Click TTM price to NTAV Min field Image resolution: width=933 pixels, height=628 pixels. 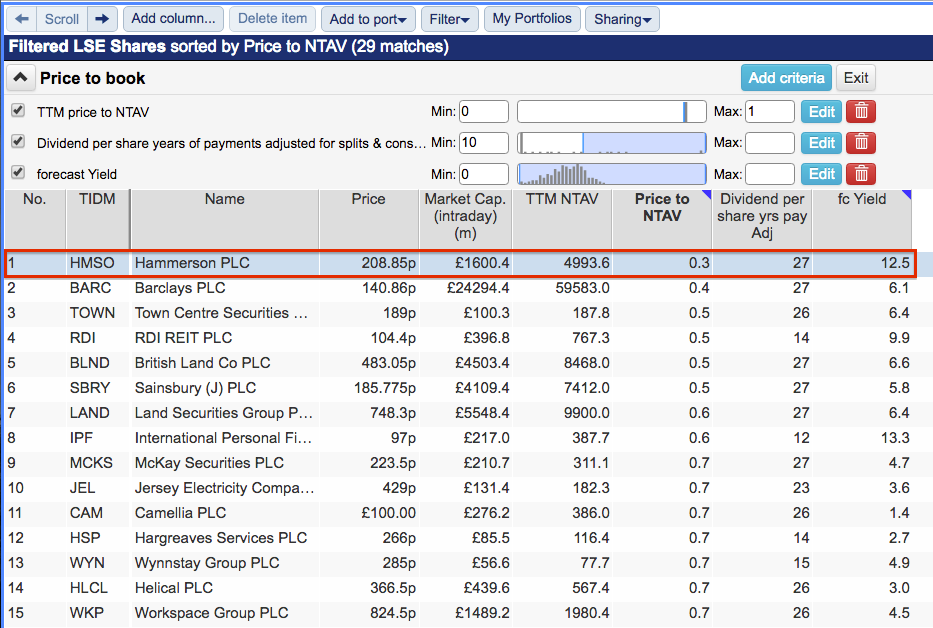[484, 111]
